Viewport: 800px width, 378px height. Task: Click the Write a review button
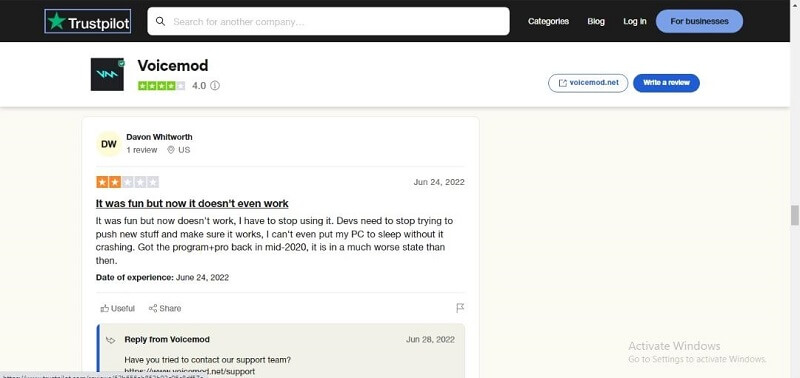(x=666, y=83)
